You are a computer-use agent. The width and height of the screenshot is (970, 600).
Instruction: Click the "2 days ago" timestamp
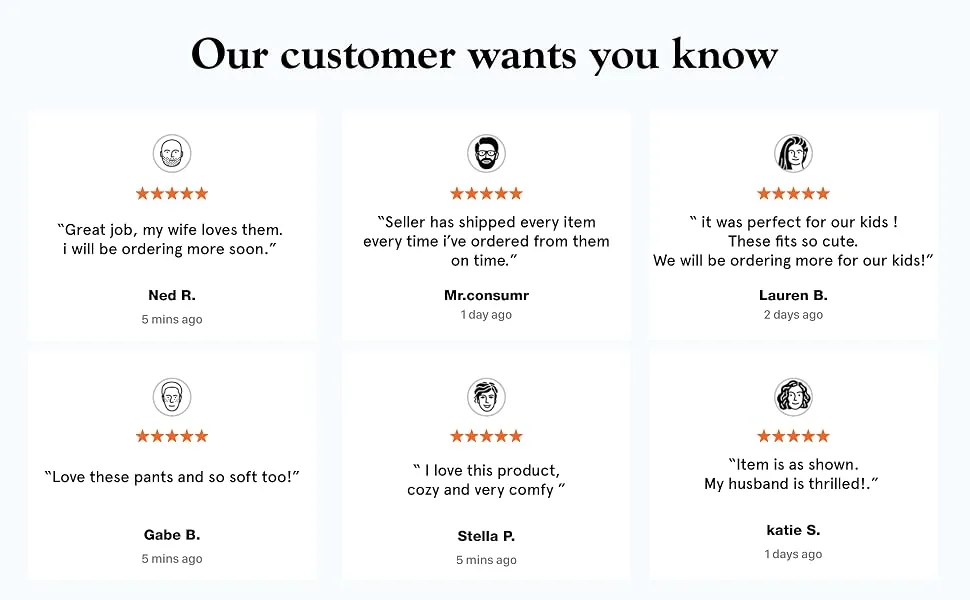(793, 314)
